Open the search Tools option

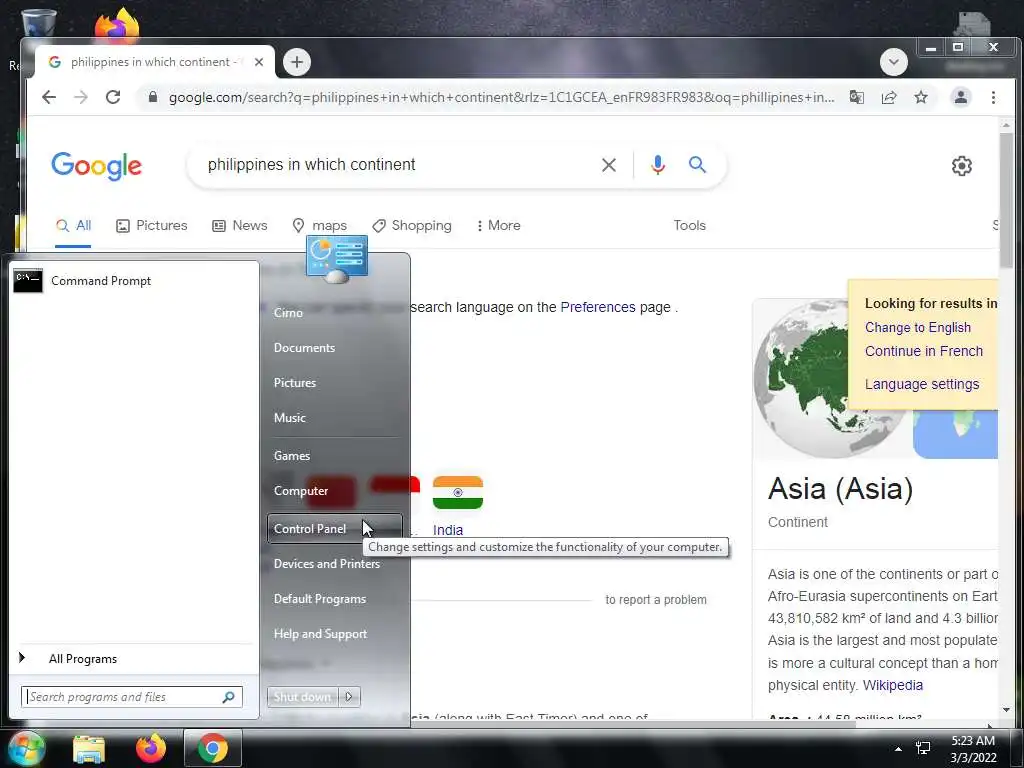[x=690, y=225]
